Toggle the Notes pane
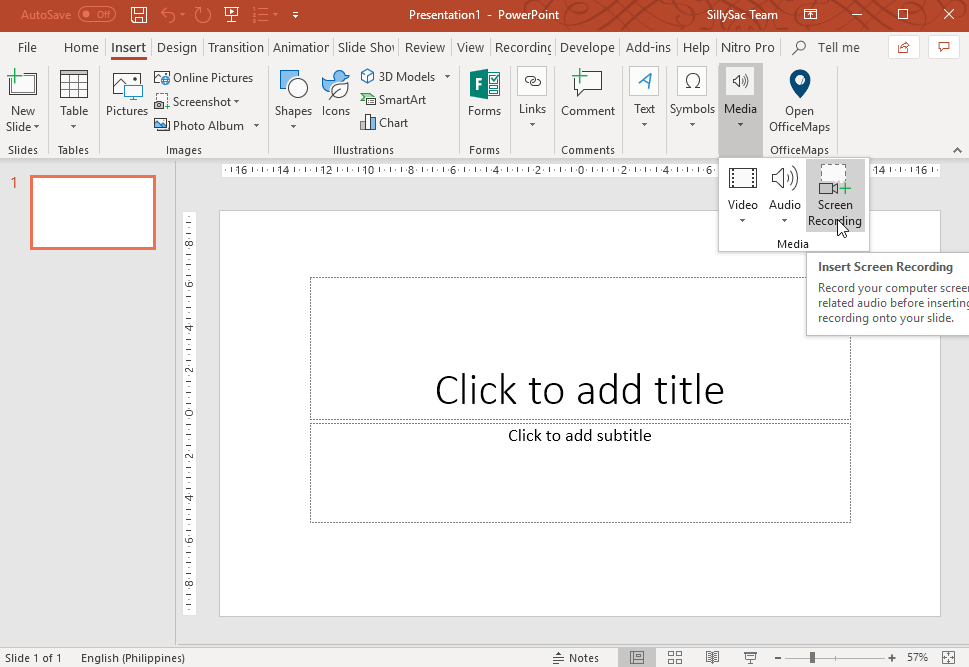The image size is (969, 667). tap(576, 657)
